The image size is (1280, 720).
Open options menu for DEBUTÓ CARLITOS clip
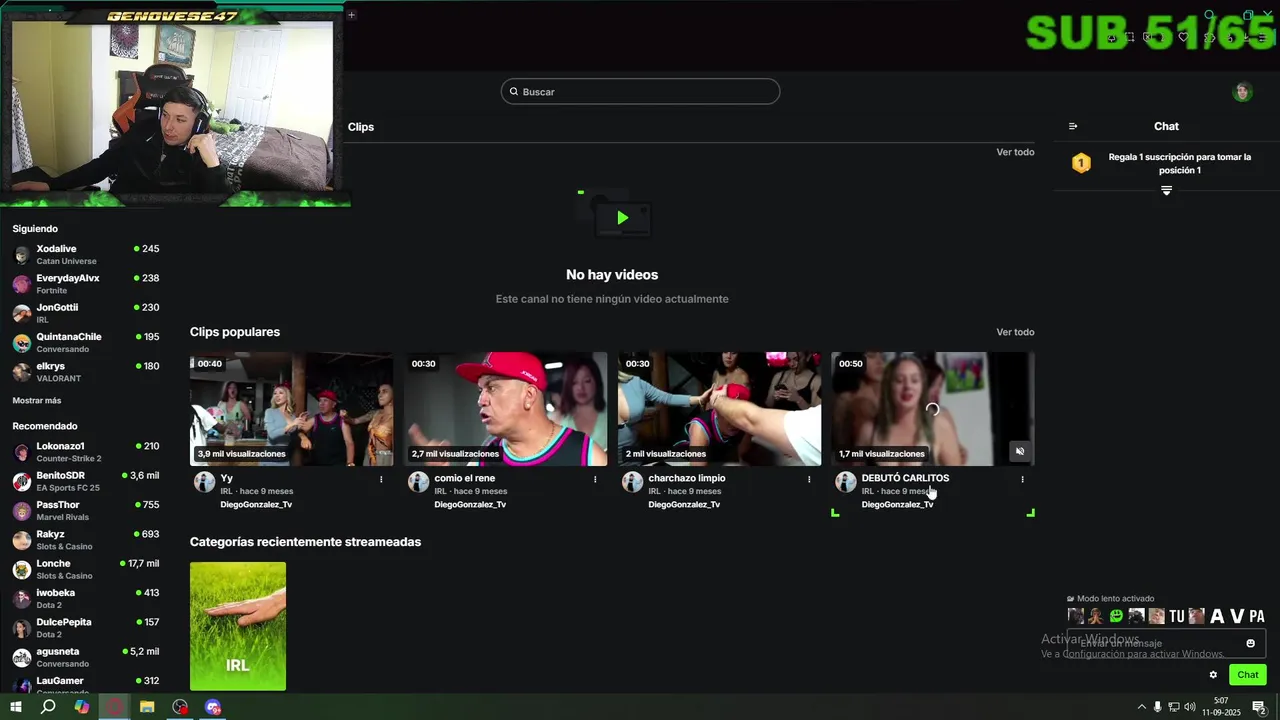pyautogui.click(x=1022, y=479)
